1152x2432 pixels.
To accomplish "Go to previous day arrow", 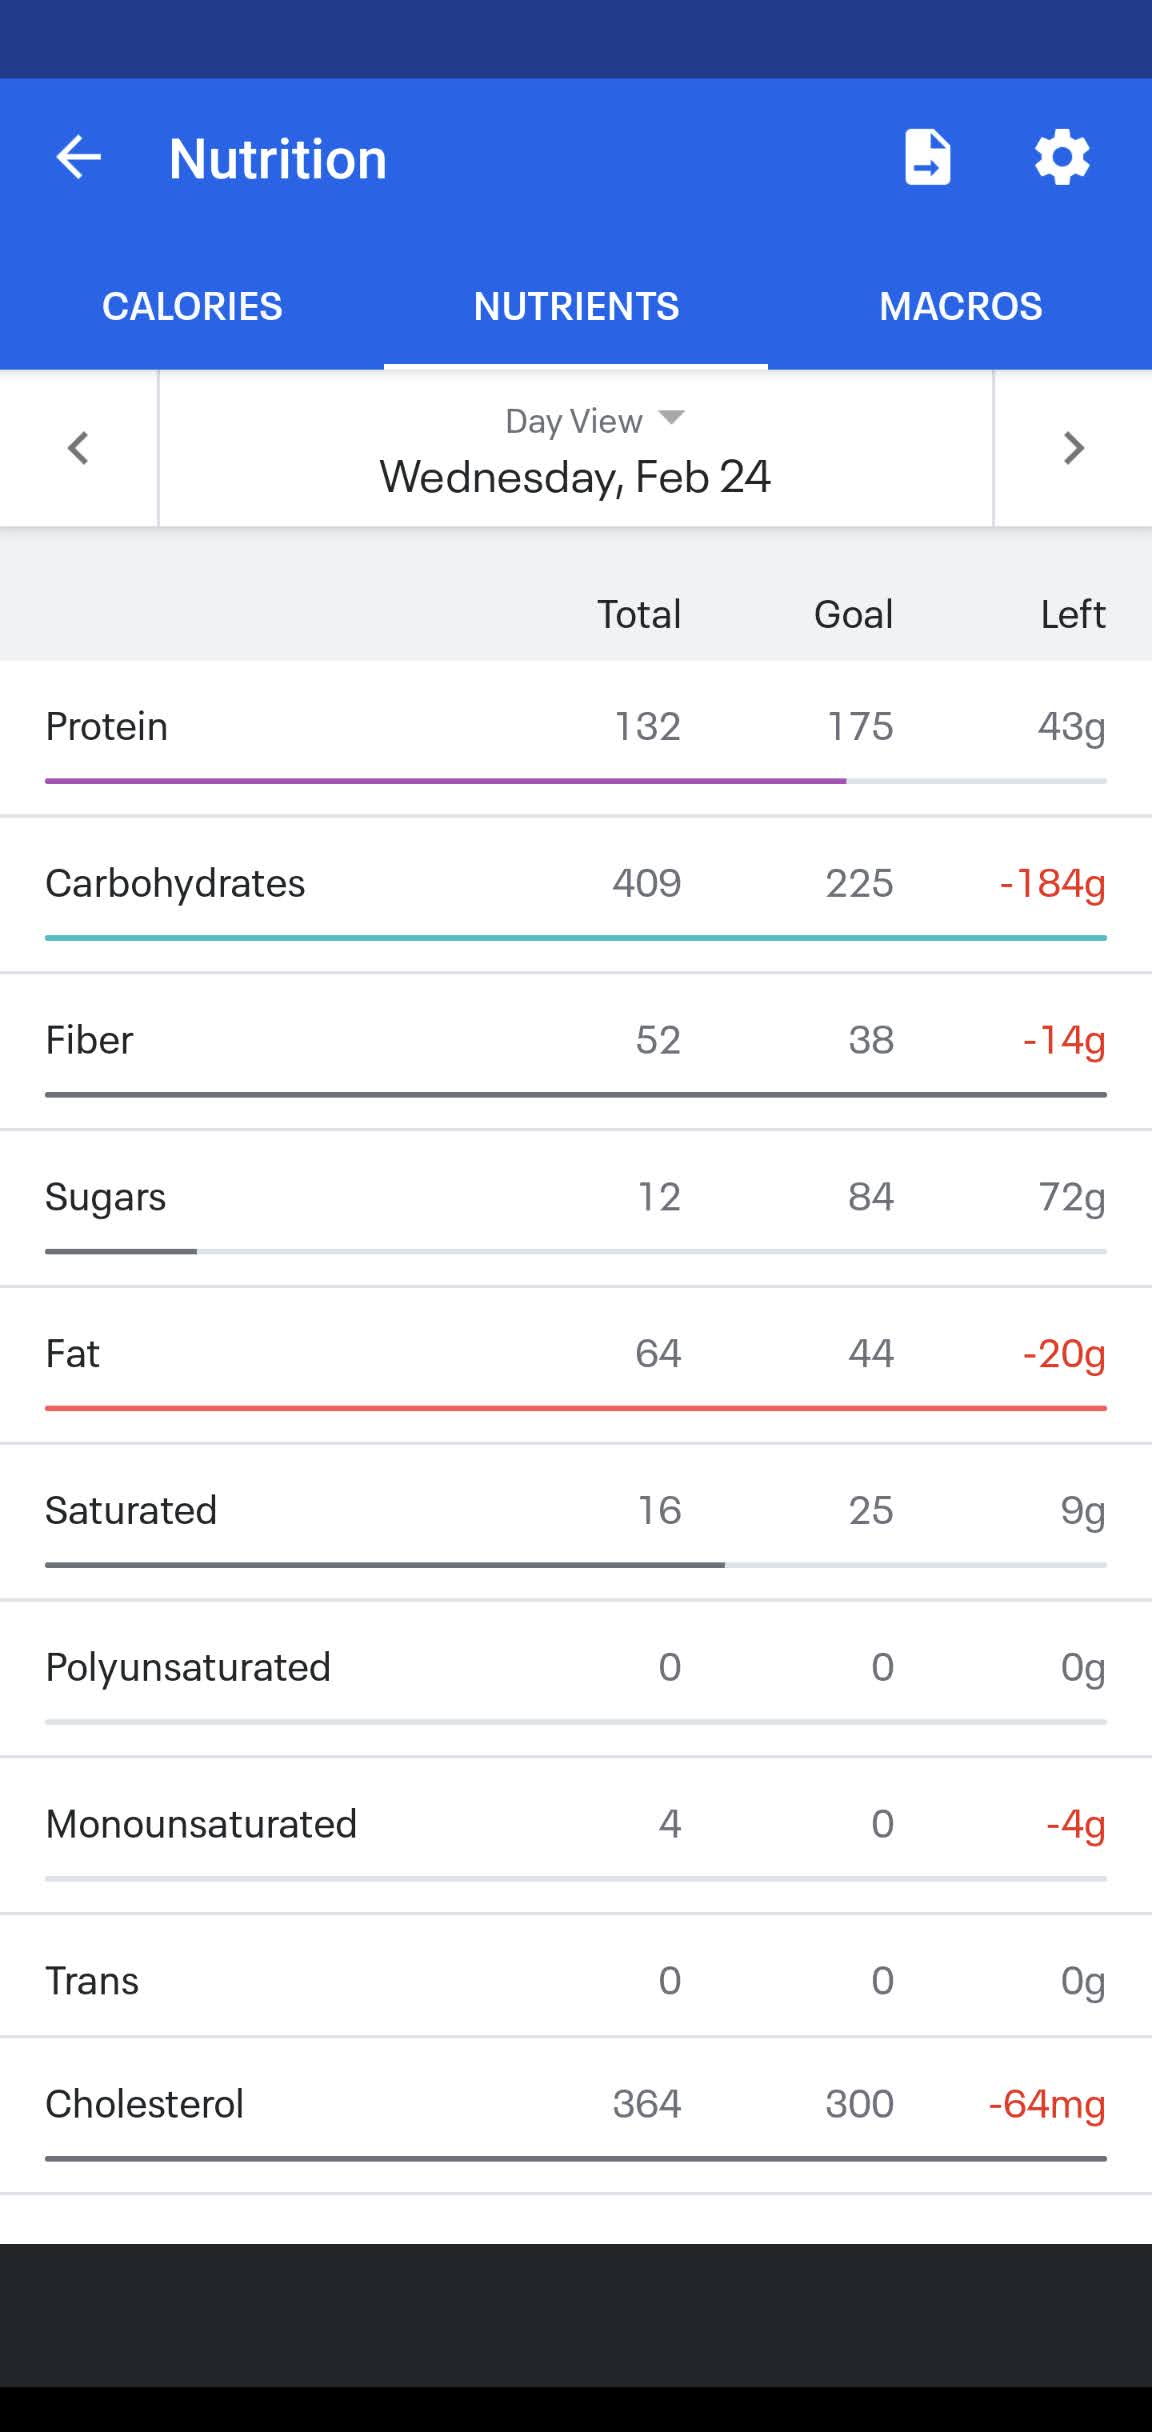I will pyautogui.click(x=78, y=448).
